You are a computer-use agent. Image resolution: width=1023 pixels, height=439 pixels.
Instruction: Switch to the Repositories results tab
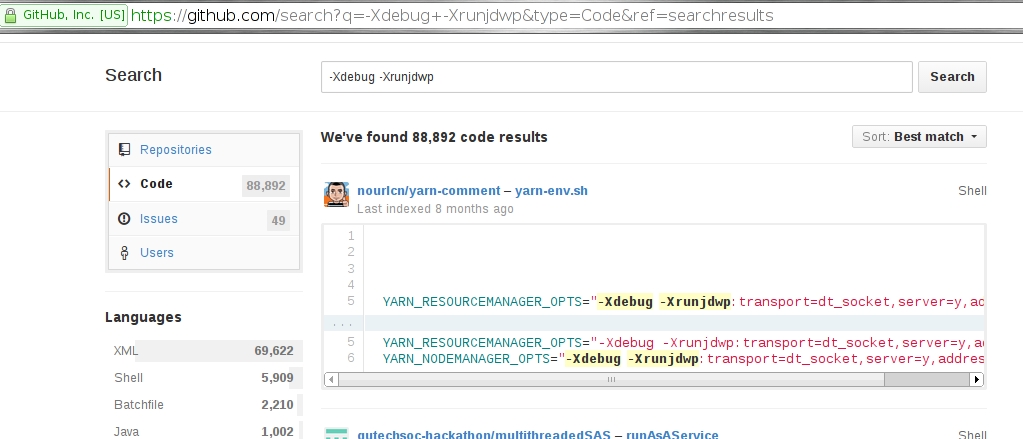coord(176,150)
